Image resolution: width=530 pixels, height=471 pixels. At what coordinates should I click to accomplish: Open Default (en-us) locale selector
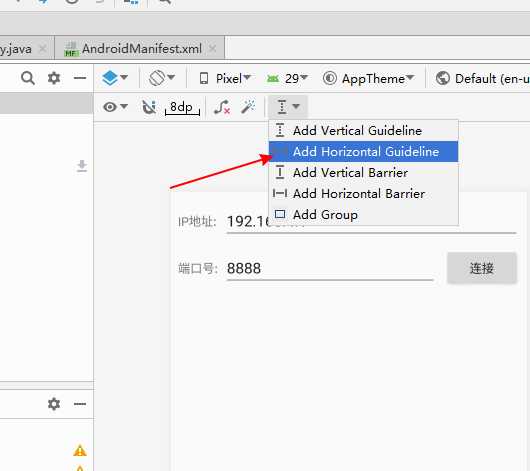482,78
